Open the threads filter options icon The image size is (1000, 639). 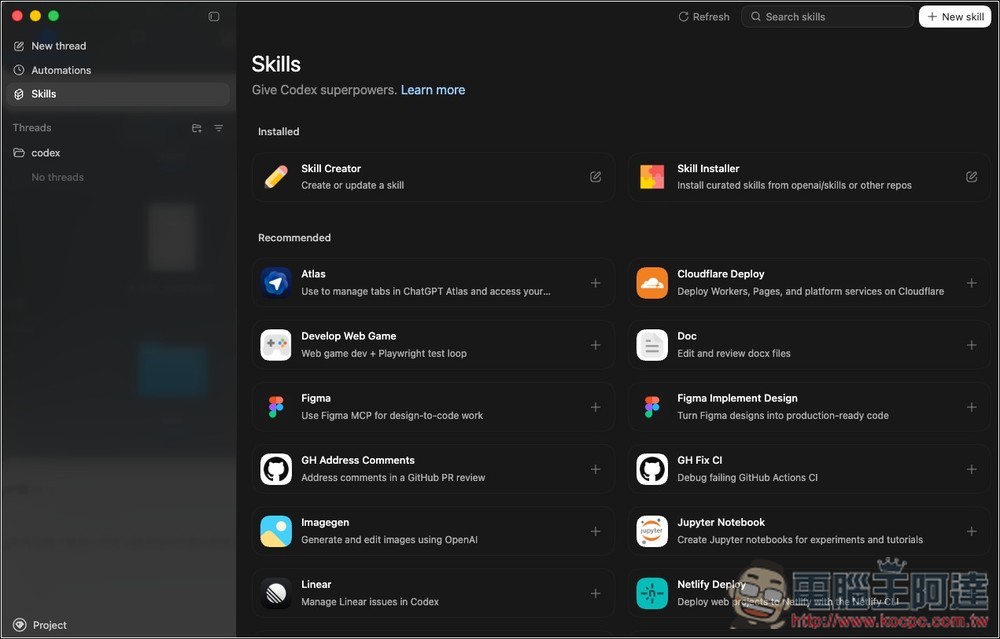(219, 128)
